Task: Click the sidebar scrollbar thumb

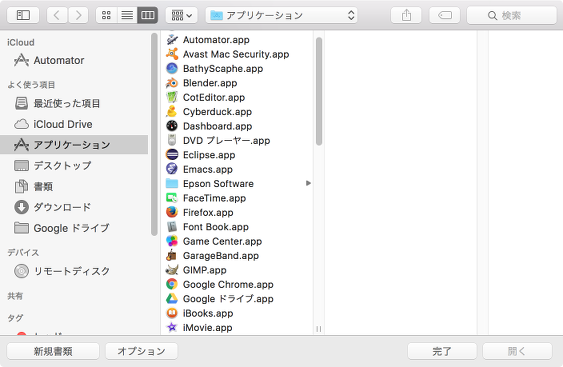Action: coord(154,134)
